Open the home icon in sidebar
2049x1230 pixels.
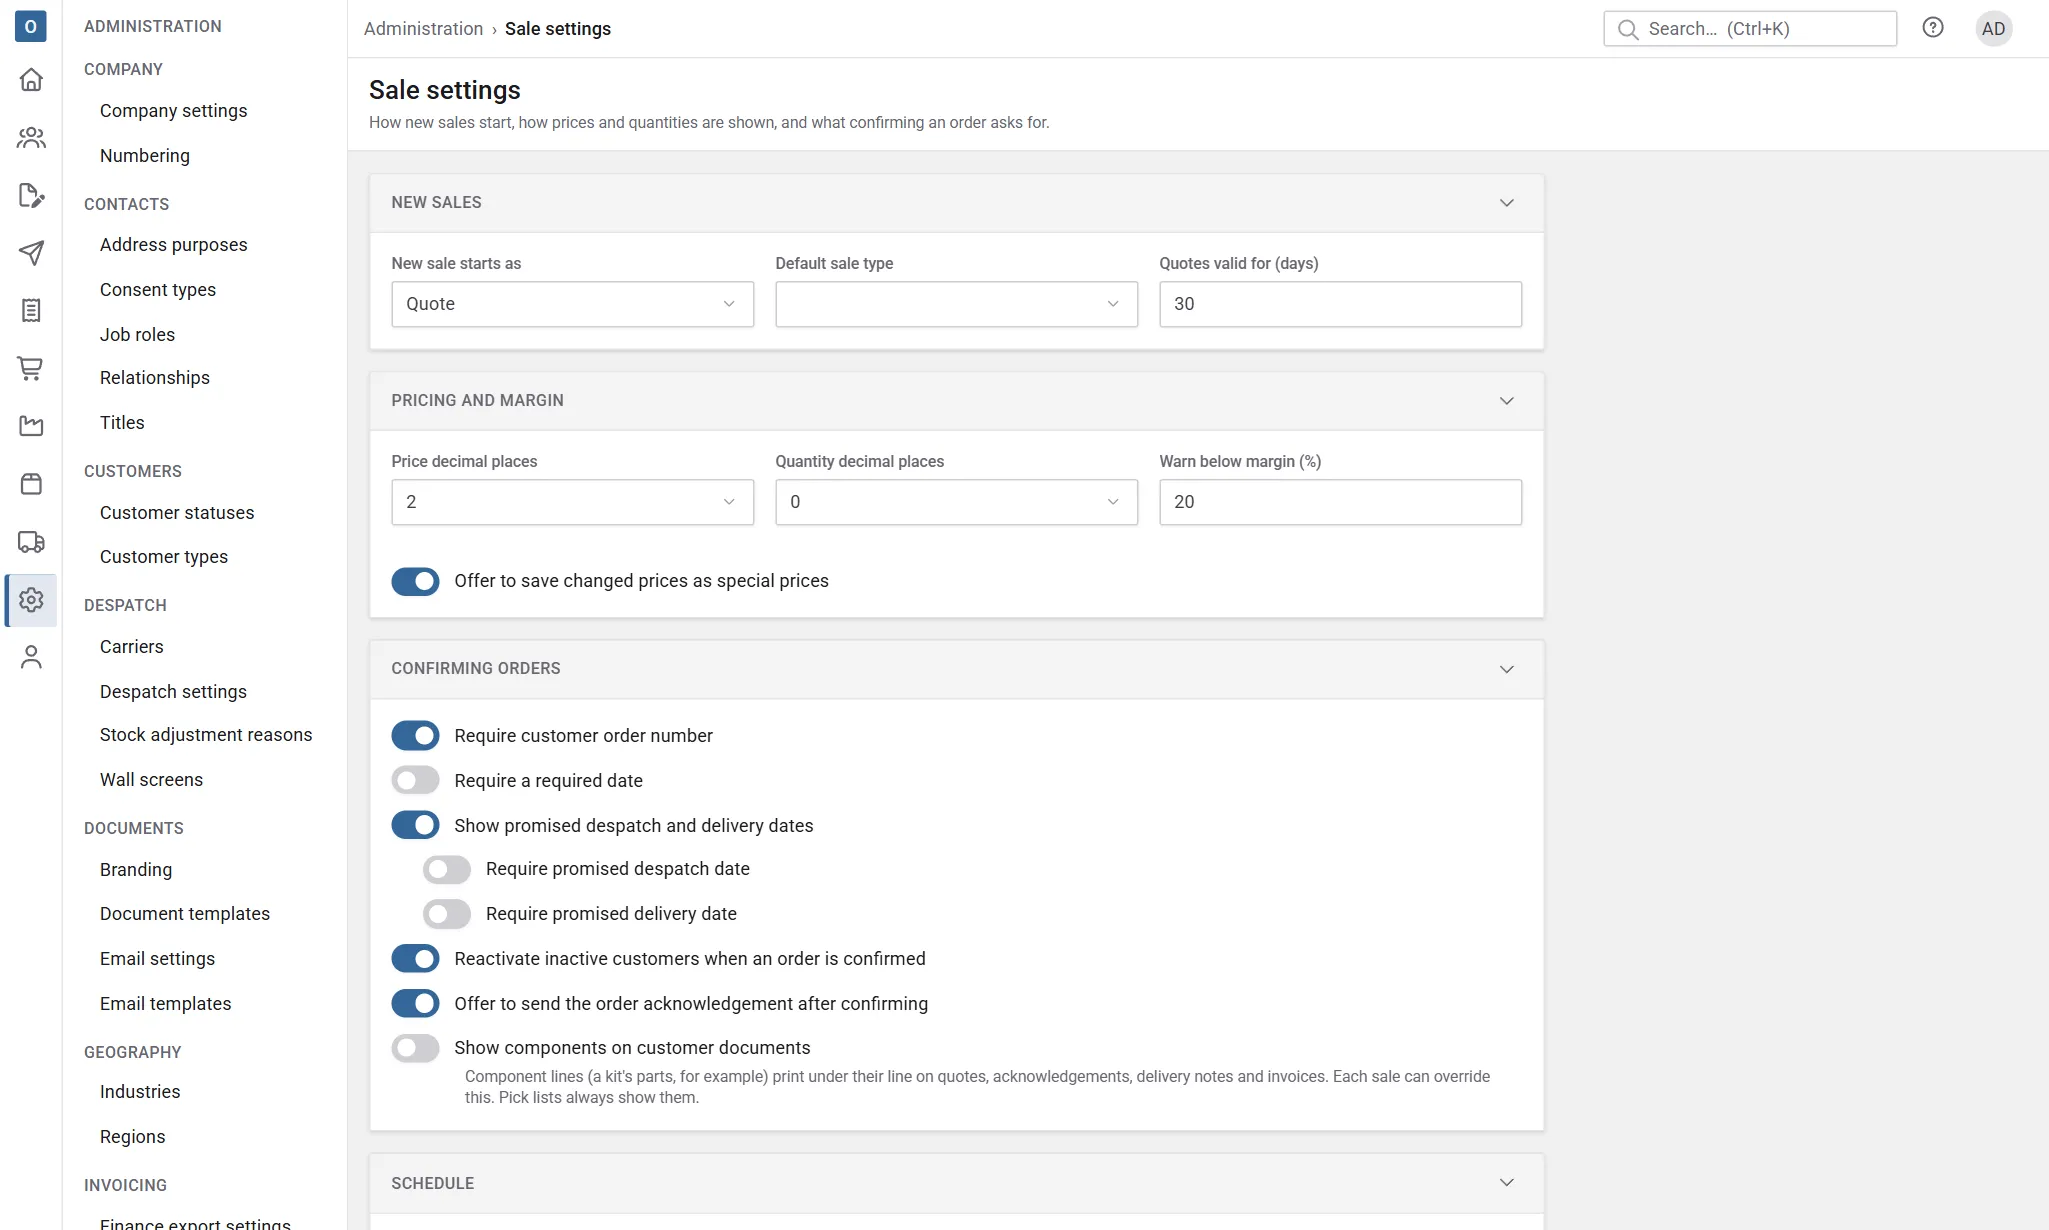pos(31,79)
